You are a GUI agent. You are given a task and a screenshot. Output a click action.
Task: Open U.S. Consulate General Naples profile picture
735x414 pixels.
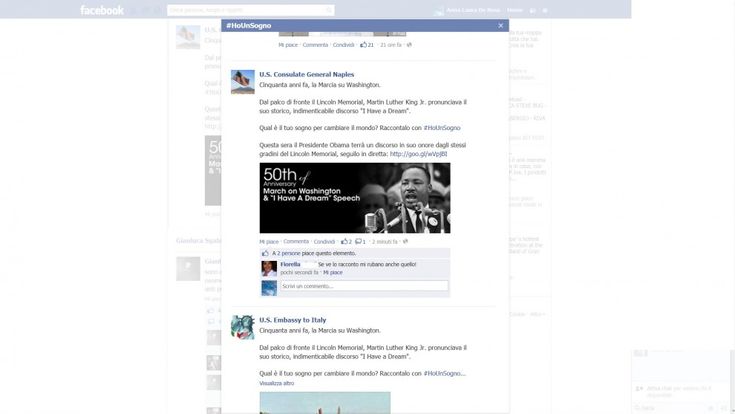pos(243,82)
